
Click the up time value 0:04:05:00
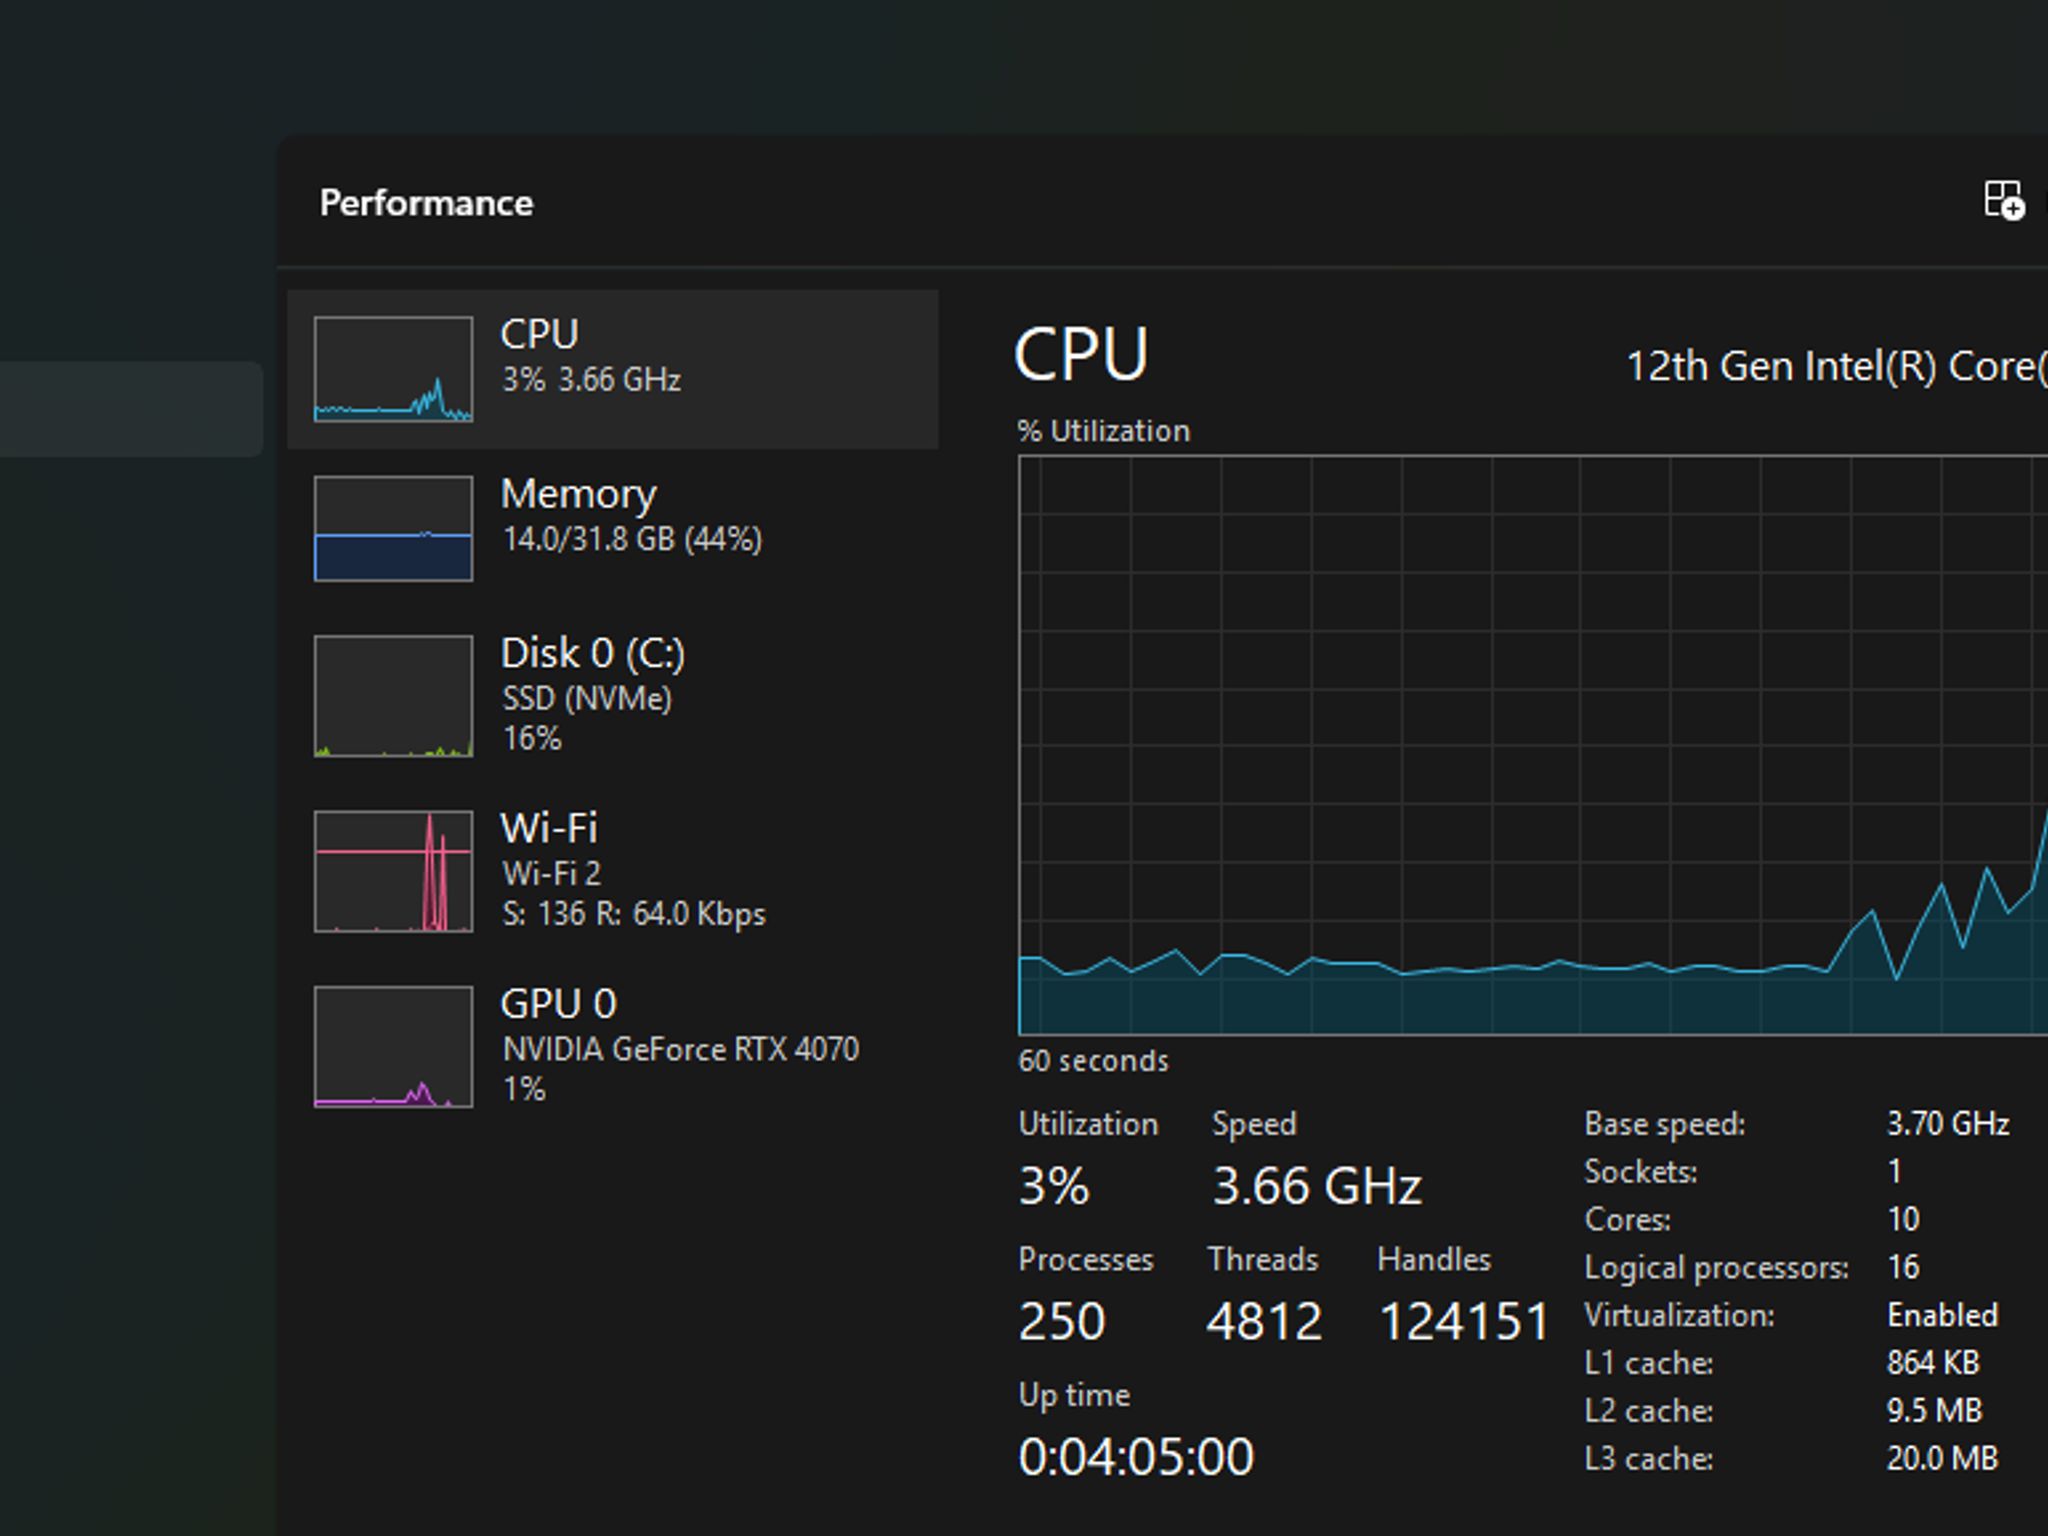pos(1136,1456)
